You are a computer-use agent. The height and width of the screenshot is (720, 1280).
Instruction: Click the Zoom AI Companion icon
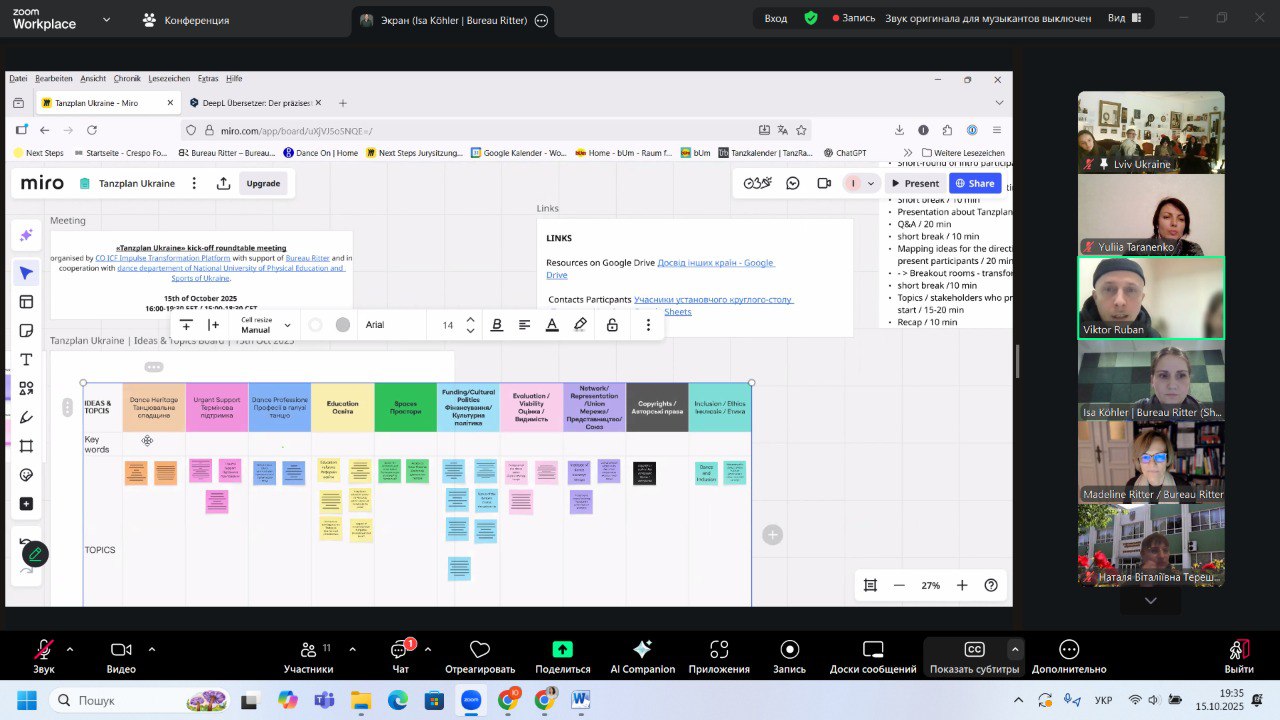642,650
